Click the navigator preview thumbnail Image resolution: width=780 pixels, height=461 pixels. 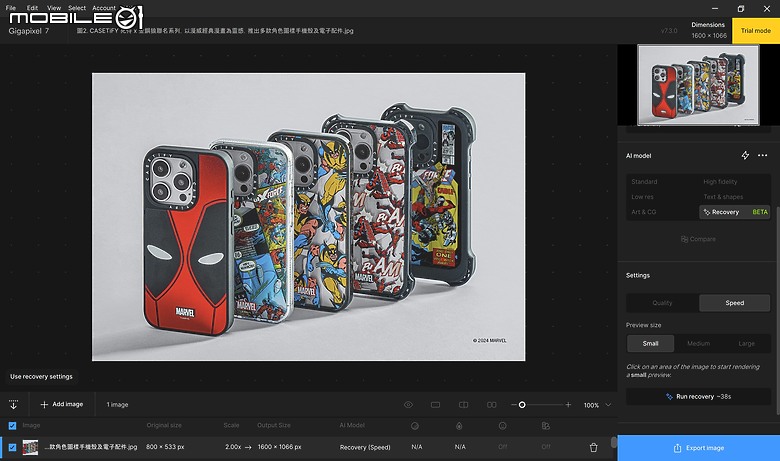coord(698,85)
